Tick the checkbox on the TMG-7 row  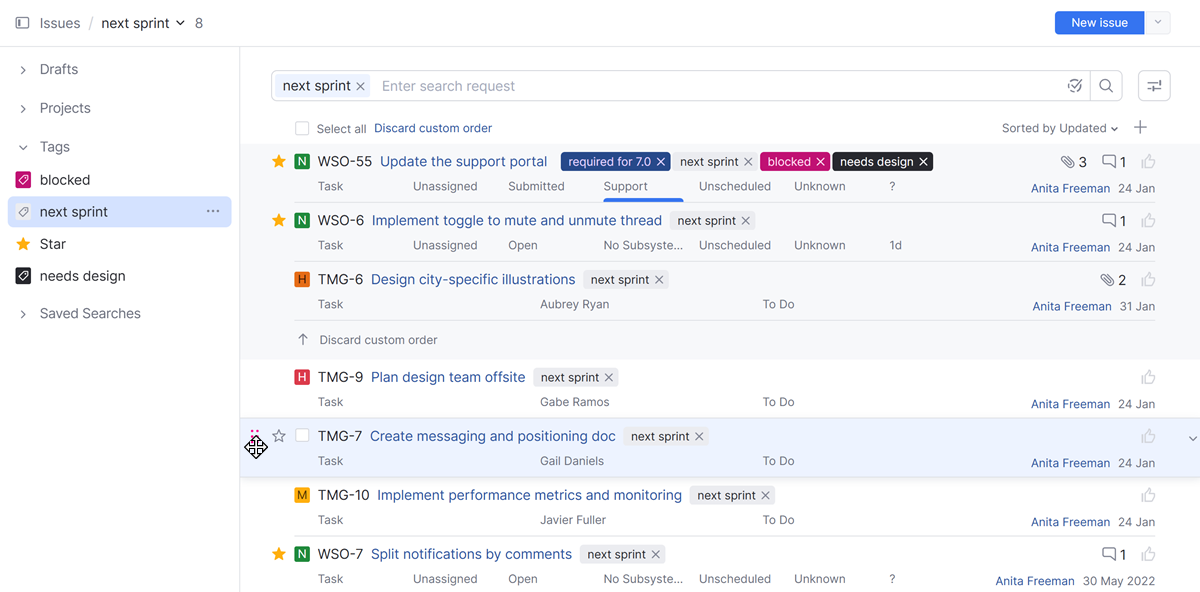pyautogui.click(x=302, y=435)
